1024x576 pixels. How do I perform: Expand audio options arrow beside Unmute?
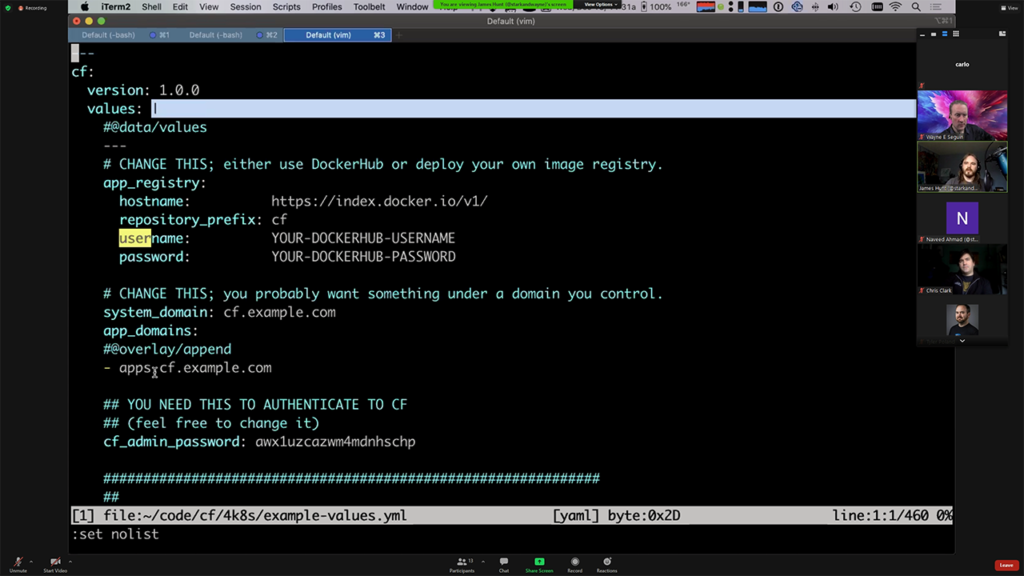click(31, 562)
